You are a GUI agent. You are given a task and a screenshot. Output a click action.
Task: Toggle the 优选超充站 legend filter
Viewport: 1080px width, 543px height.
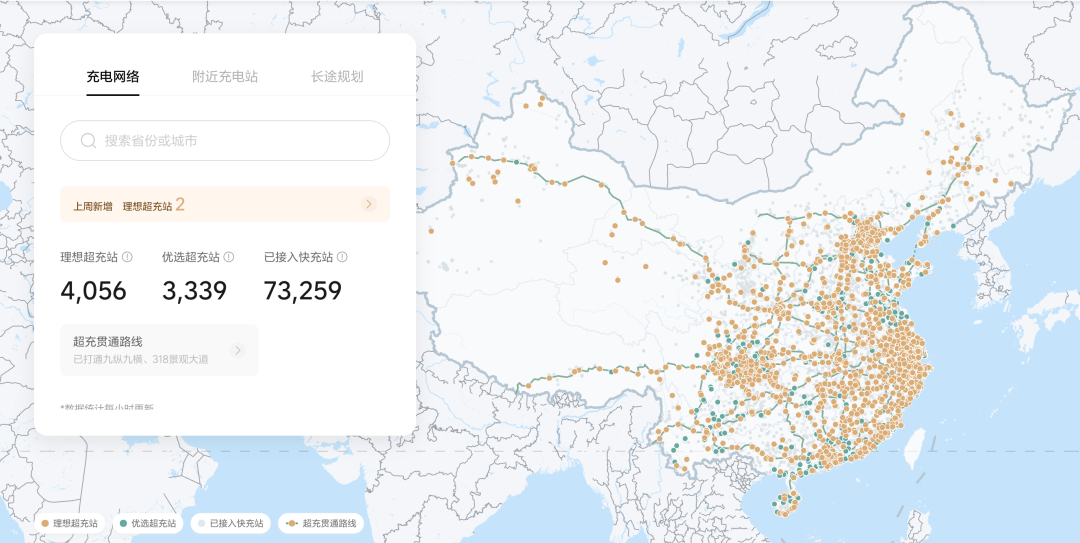click(148, 523)
